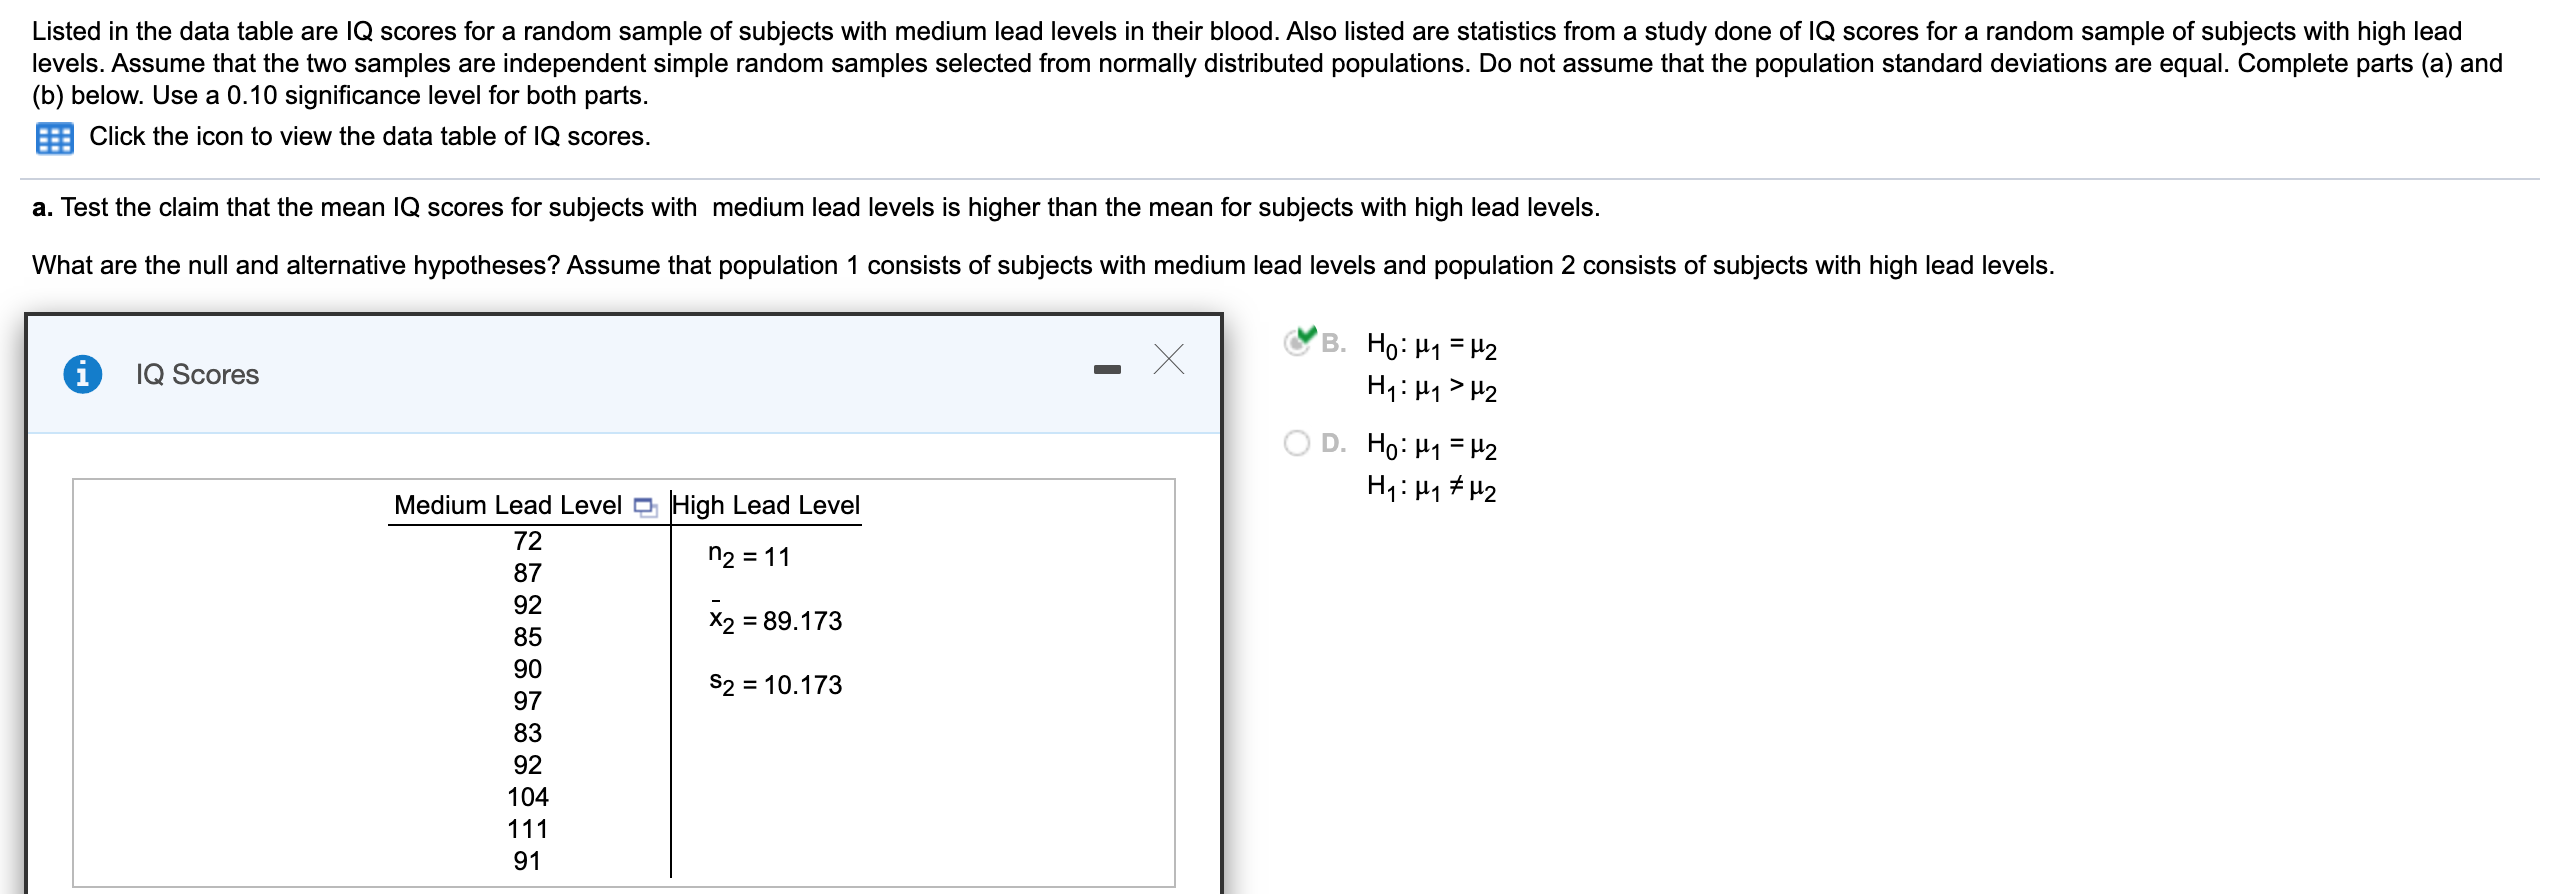Click the blue info icon in IQ Scores window
The height and width of the screenshot is (894, 2560).
coord(84,375)
